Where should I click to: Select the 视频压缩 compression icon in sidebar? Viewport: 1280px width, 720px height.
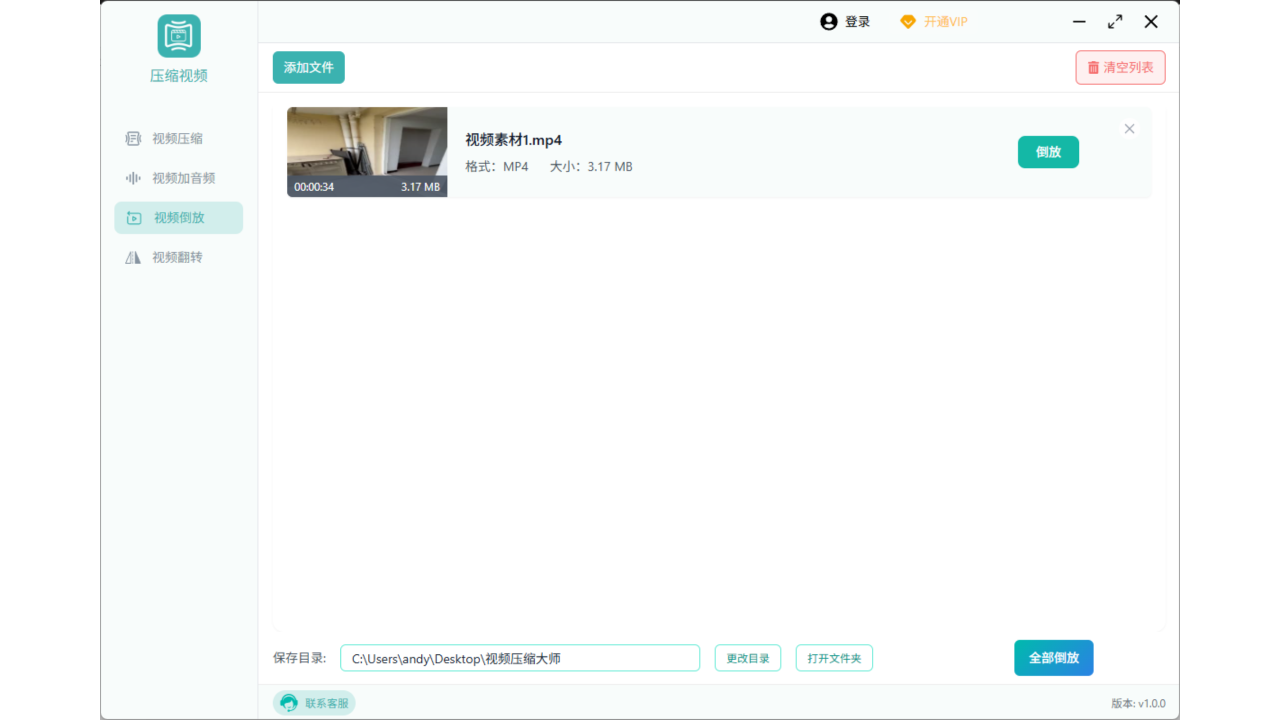pos(133,138)
